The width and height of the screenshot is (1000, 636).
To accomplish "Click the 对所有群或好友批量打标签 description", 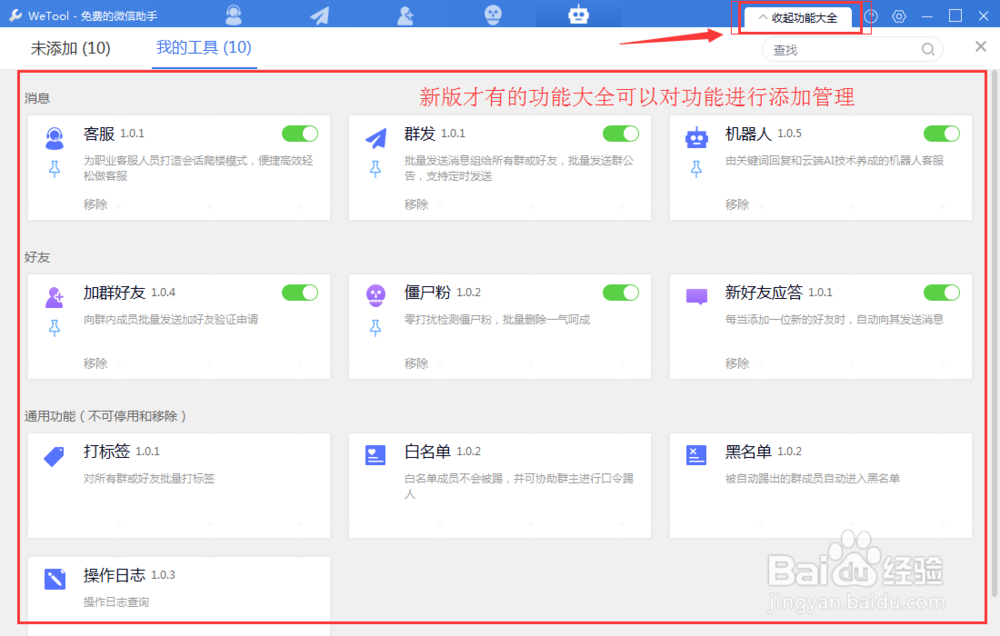I will click(149, 478).
